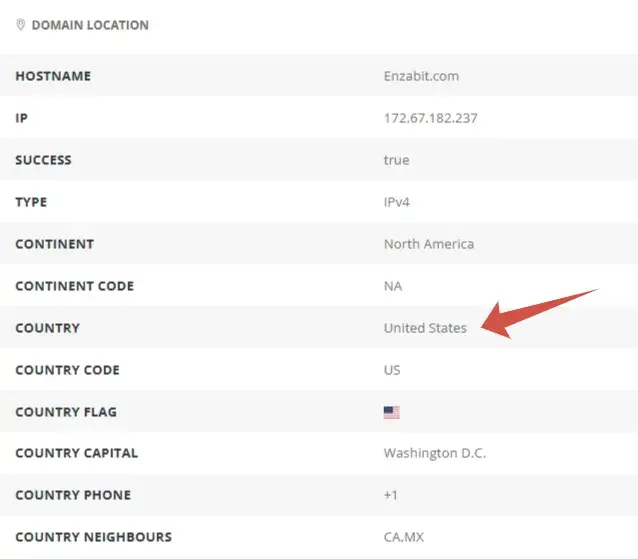Screen dimensions: 638x559
Task: Click the DOMAIN LOCATION heading
Action: [90, 25]
